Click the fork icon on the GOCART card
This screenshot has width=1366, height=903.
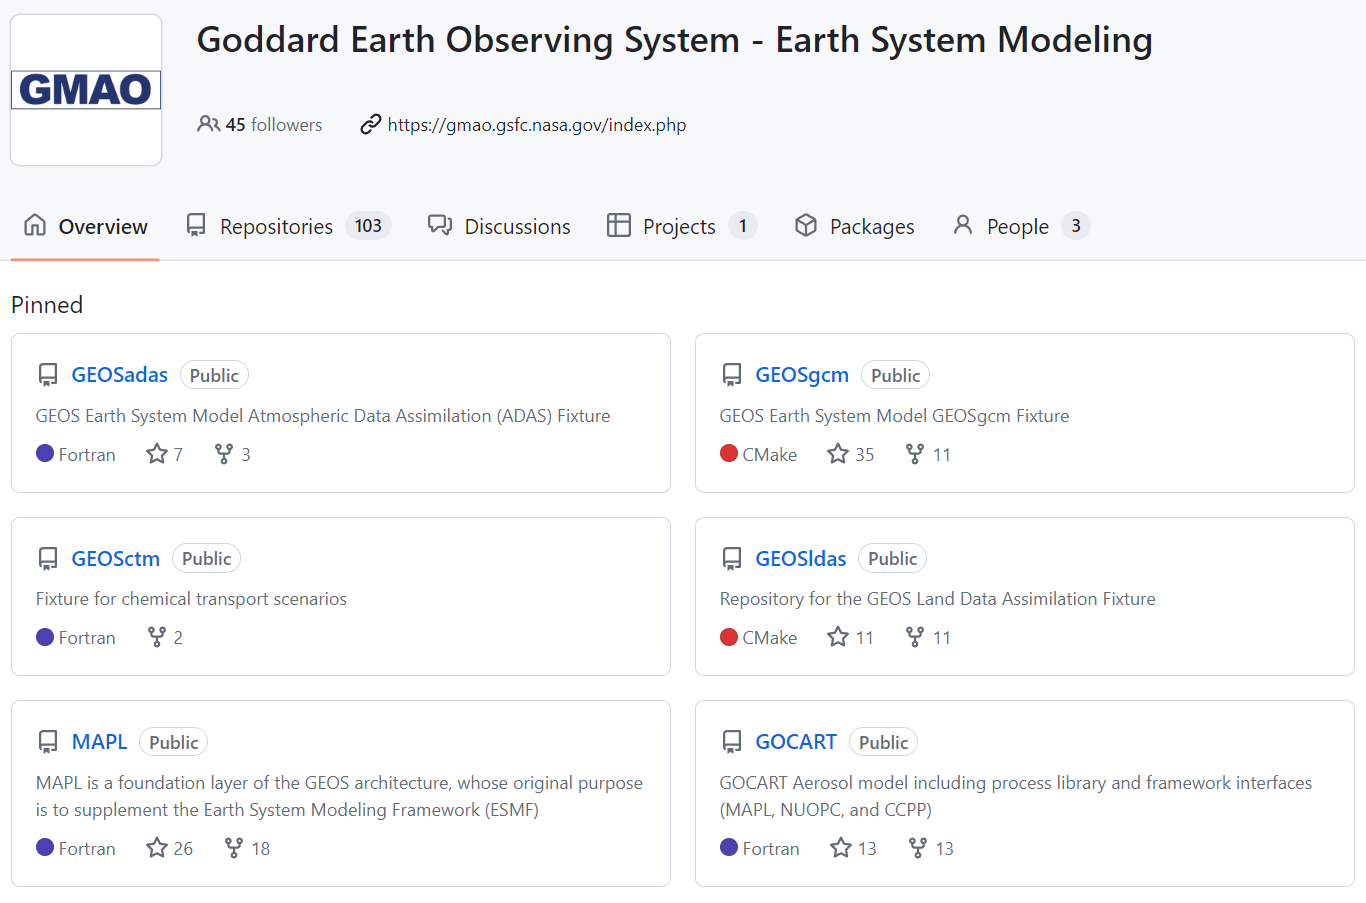(x=918, y=848)
